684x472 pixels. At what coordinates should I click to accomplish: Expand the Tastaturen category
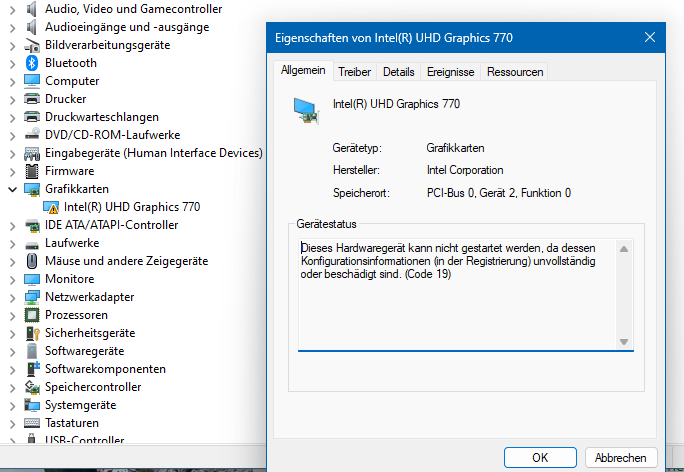click(x=13, y=424)
